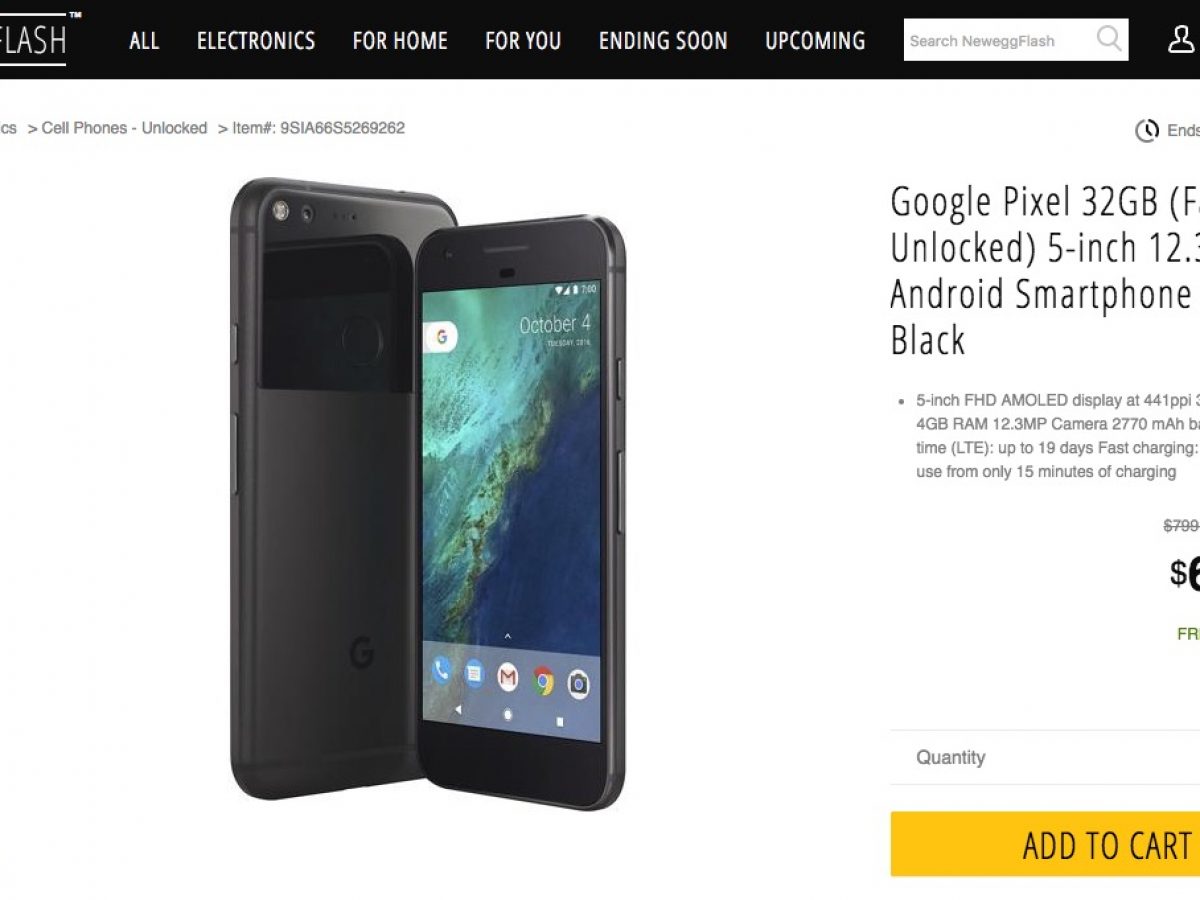Go to FOR YOU section
Viewport: 1200px width, 900px height.
point(523,41)
